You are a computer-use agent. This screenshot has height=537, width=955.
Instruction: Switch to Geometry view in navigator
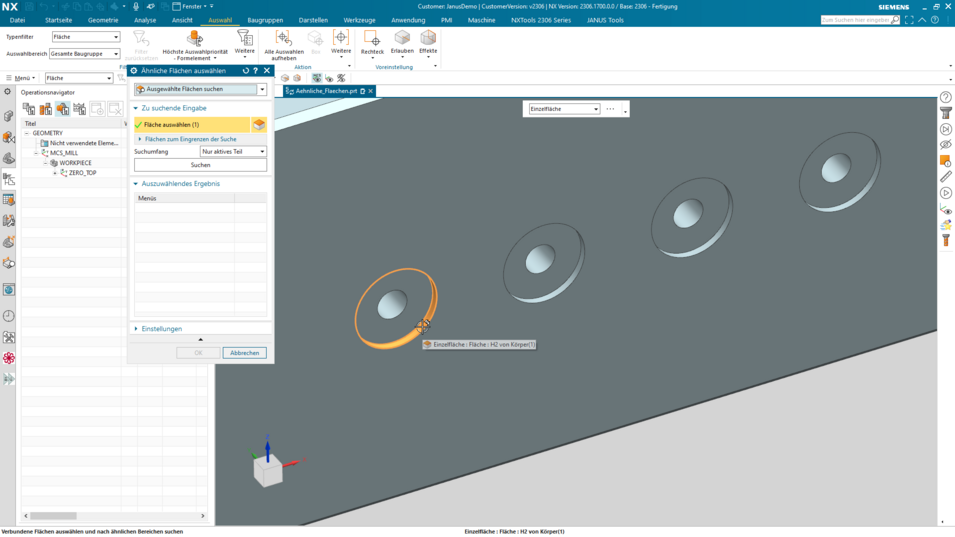pos(63,108)
